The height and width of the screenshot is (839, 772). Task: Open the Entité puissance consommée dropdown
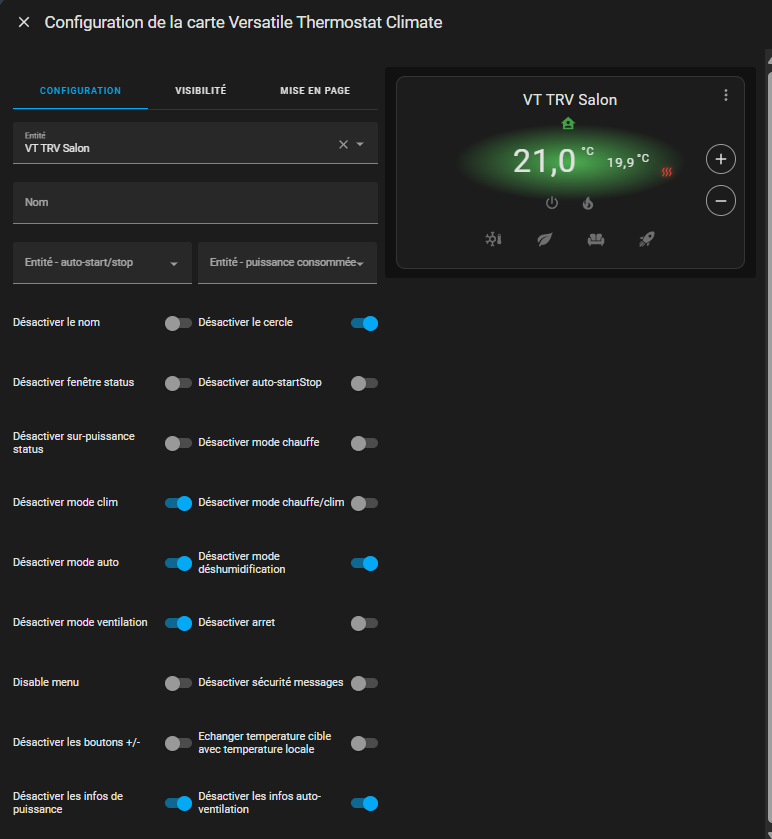tap(287, 263)
